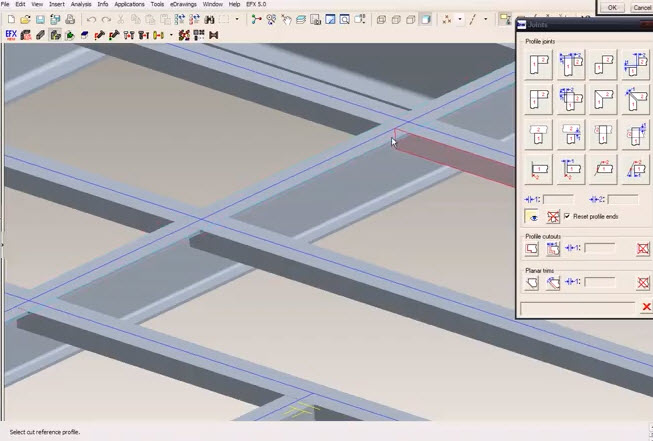Click the delete joint icon beside eye
Image resolution: width=653 pixels, height=441 pixels.
tap(553, 217)
